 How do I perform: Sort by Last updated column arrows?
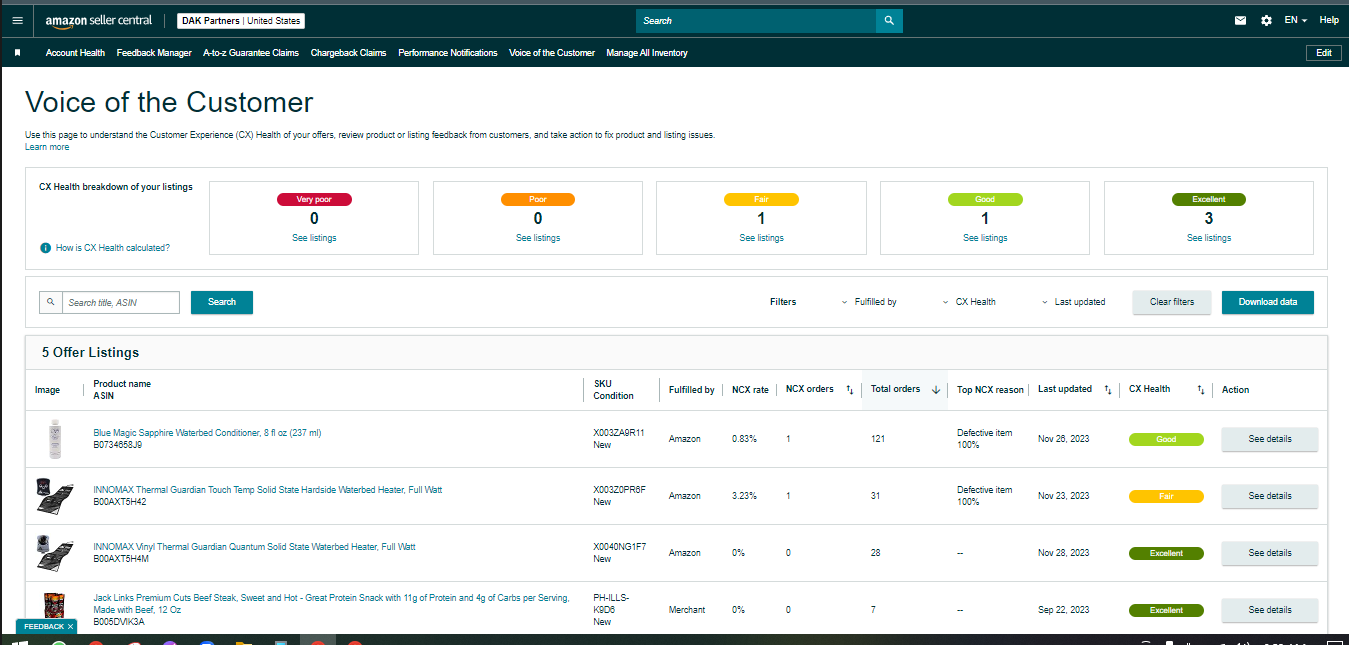click(x=1108, y=390)
